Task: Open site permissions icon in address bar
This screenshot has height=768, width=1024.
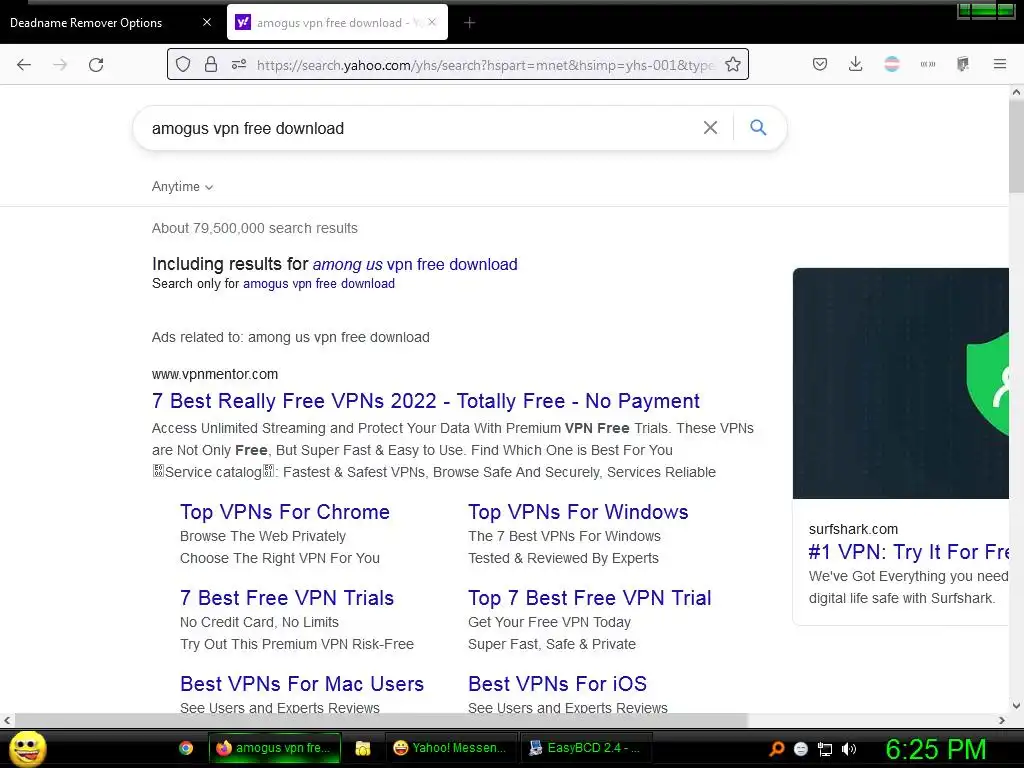Action: coord(239,64)
